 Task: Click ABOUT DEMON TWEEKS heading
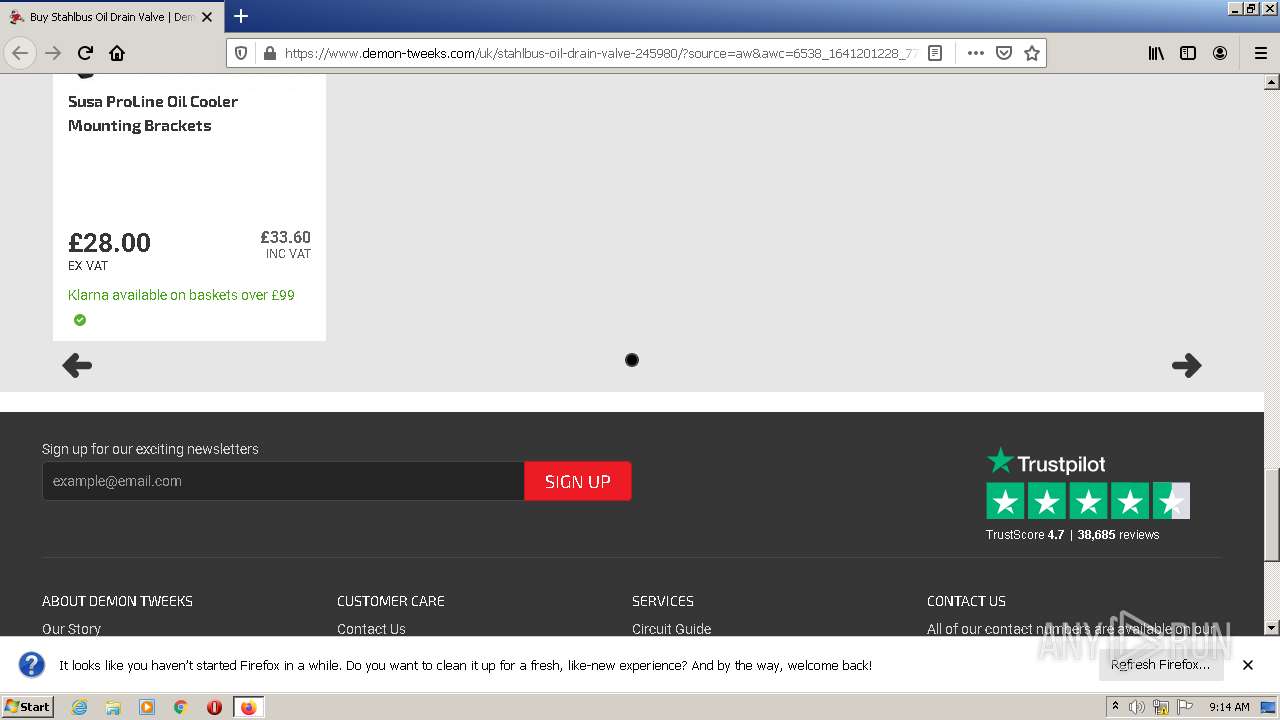pos(117,601)
